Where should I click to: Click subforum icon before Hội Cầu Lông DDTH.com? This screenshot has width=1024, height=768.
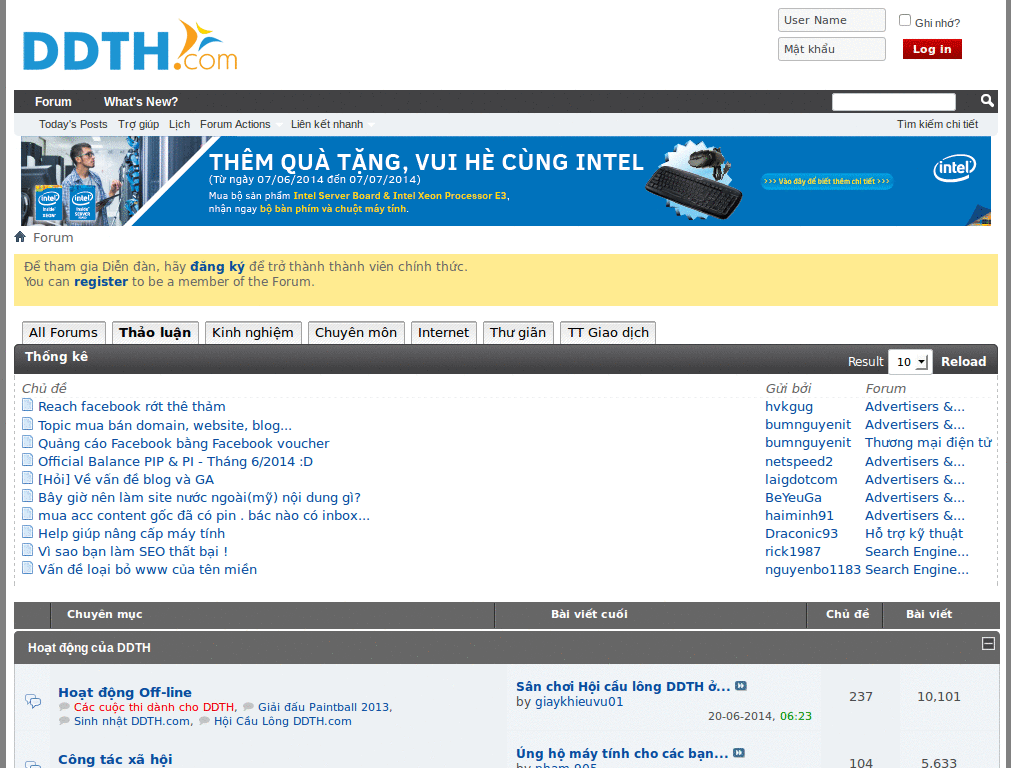(x=204, y=721)
